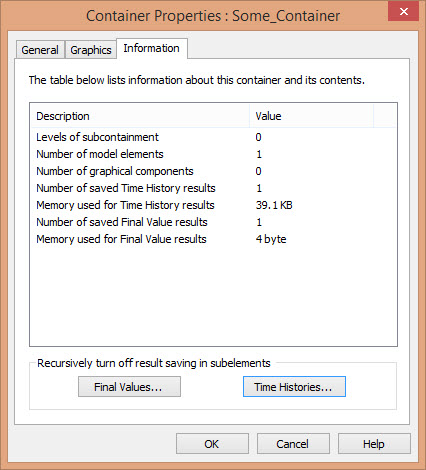Click the Value column header
426x470 pixels.
311,116
